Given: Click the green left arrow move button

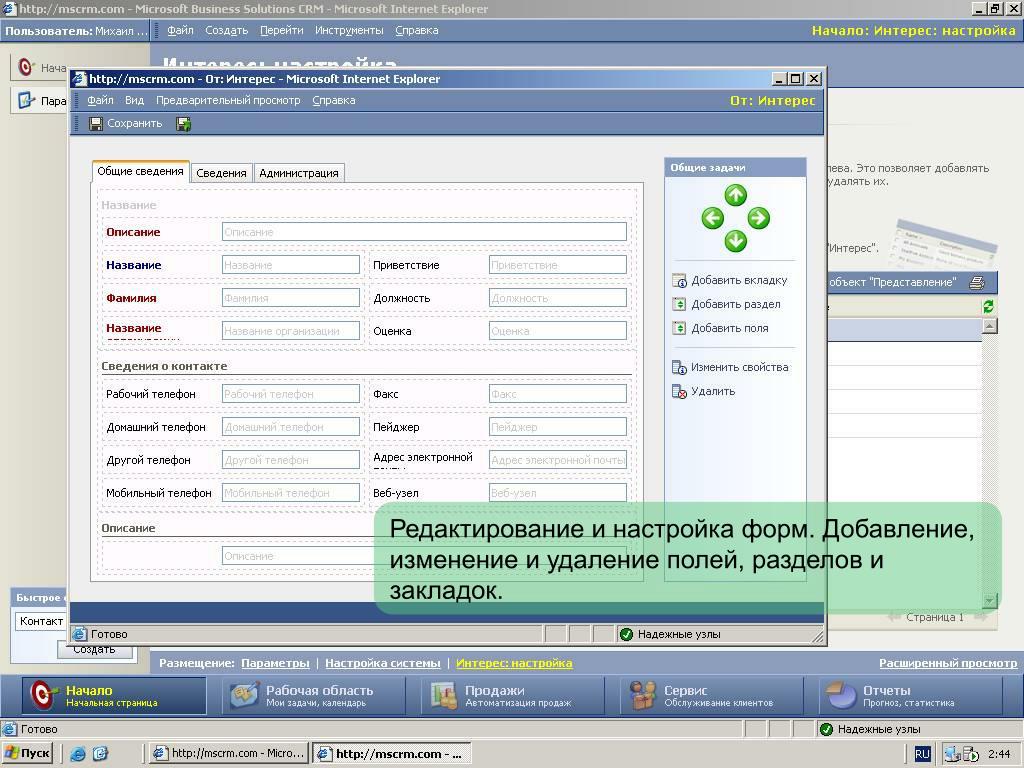Looking at the screenshot, I should click(x=712, y=218).
